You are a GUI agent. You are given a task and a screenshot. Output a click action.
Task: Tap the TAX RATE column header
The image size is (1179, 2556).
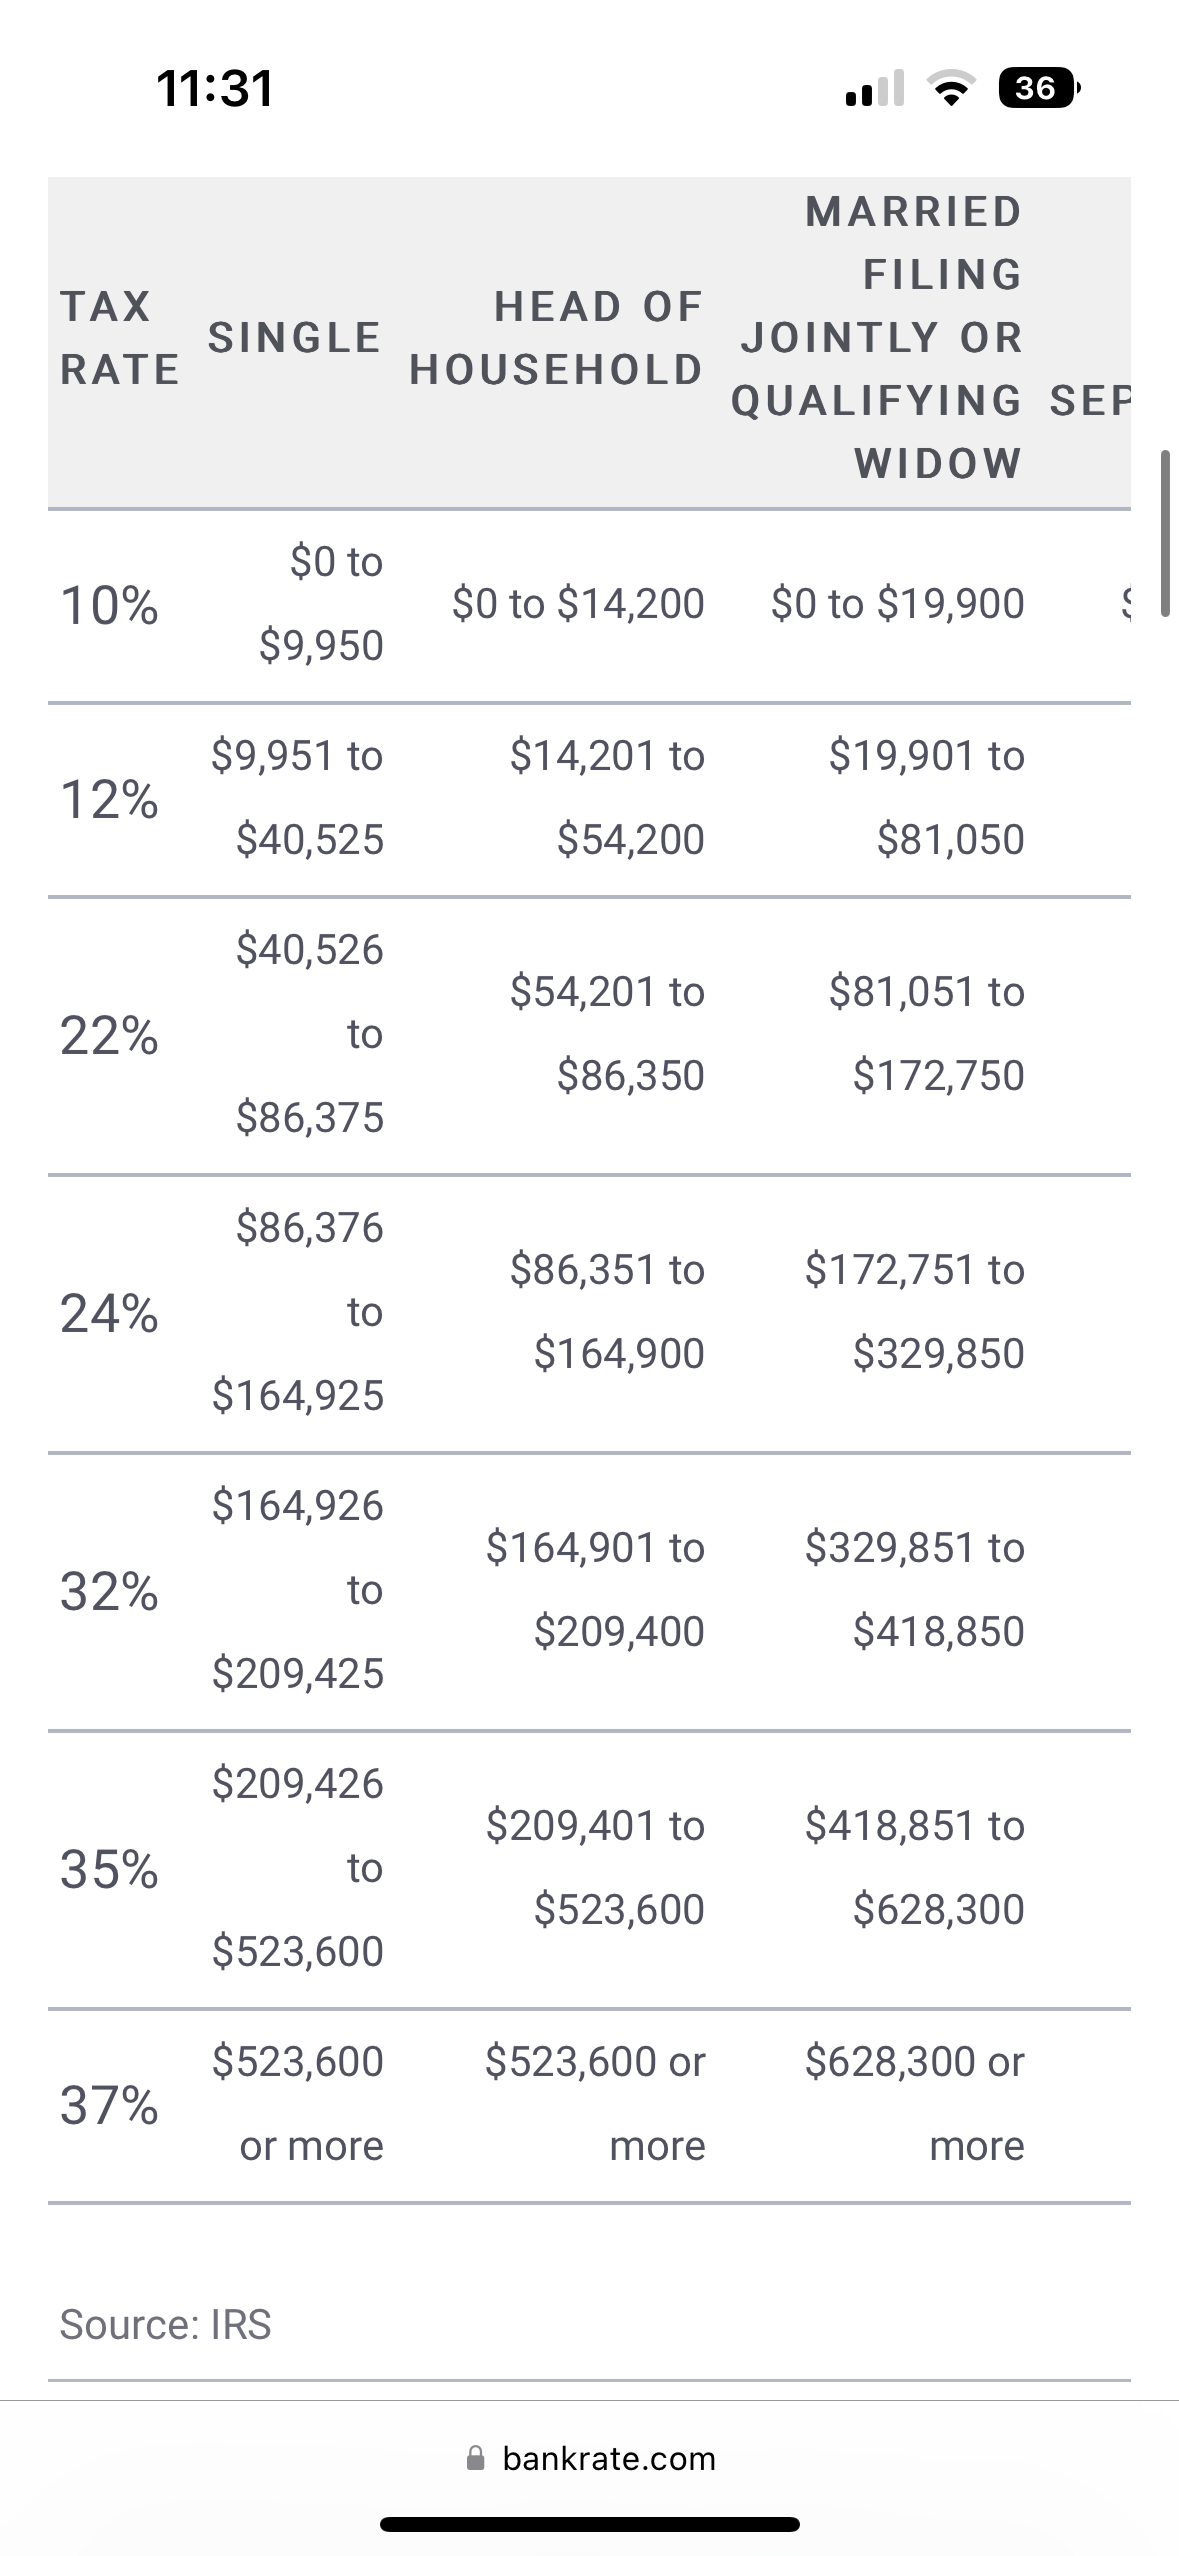pyautogui.click(x=119, y=338)
